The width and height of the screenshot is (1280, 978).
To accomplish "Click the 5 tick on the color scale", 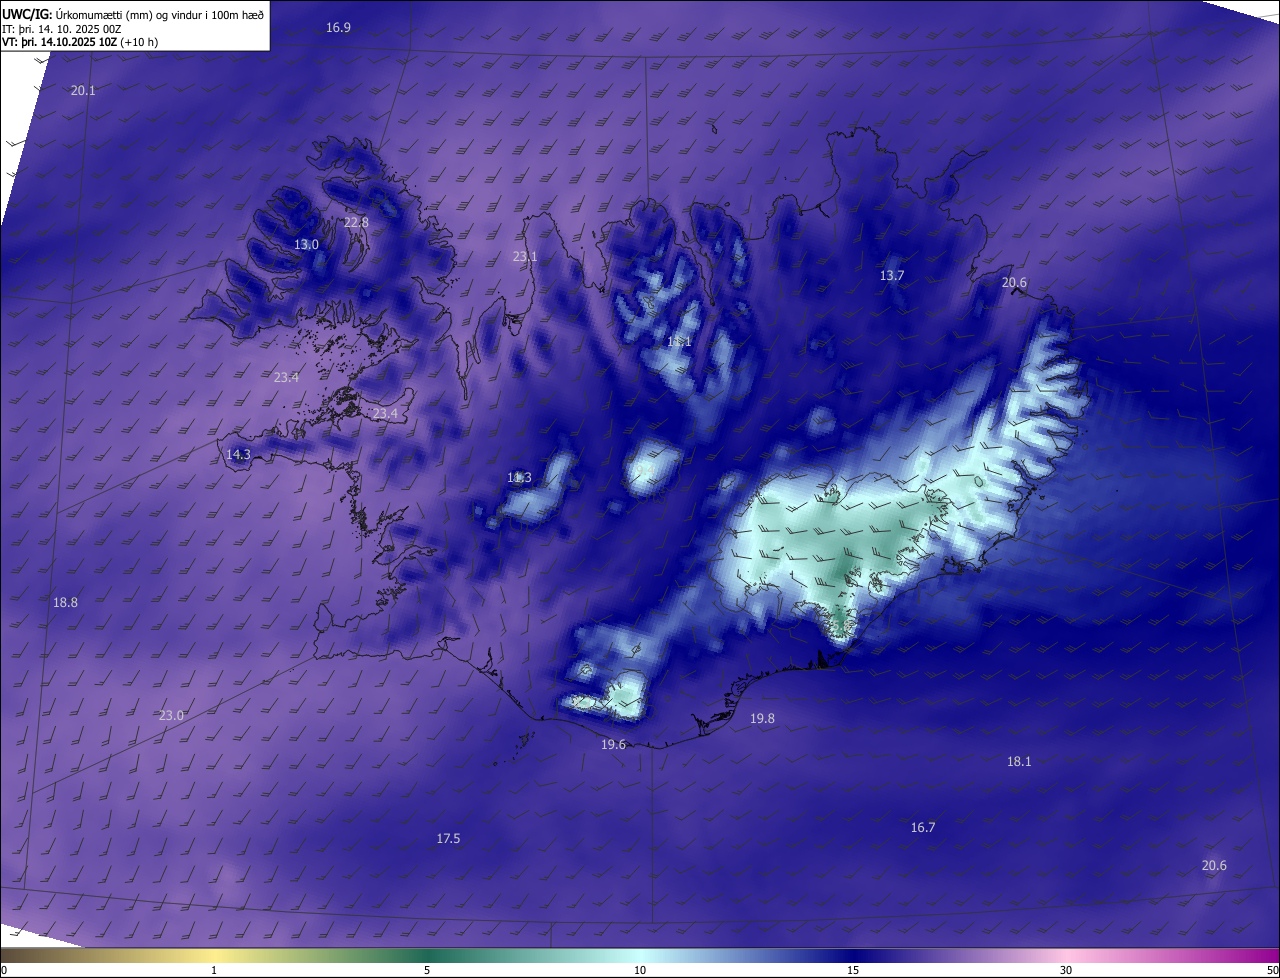I will click(427, 970).
